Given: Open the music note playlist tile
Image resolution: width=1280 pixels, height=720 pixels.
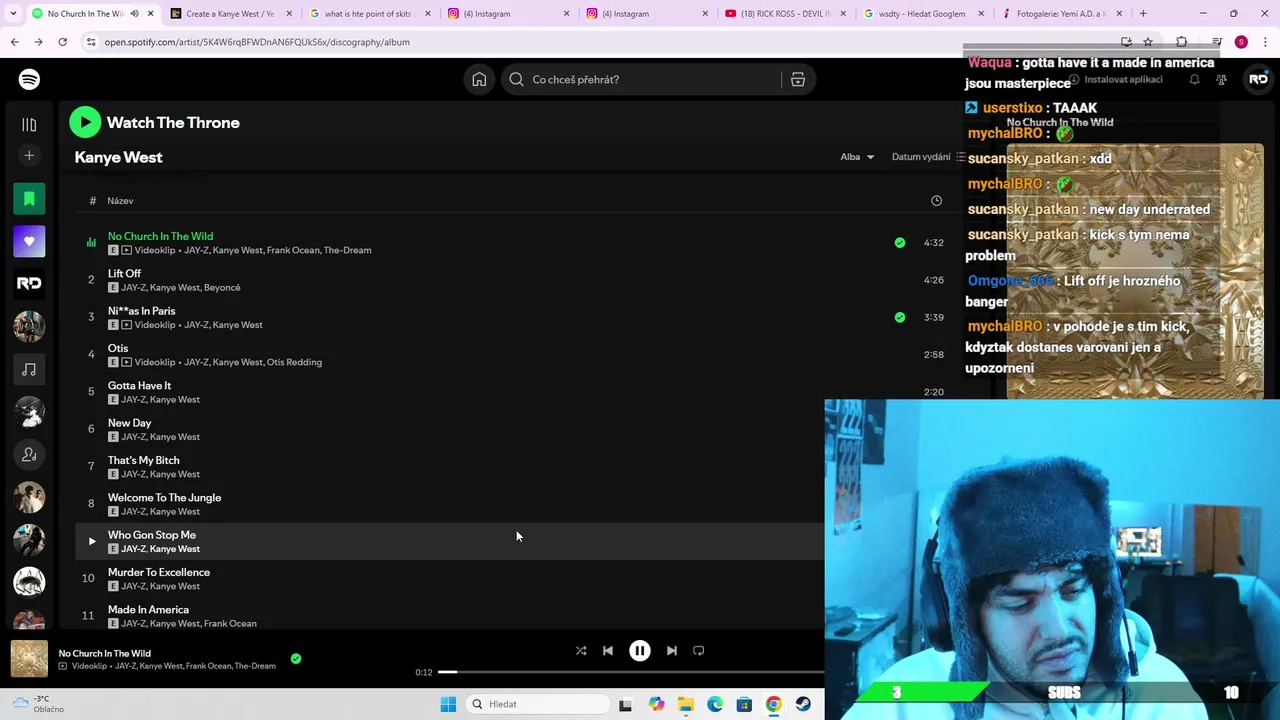Looking at the screenshot, I should coord(29,369).
